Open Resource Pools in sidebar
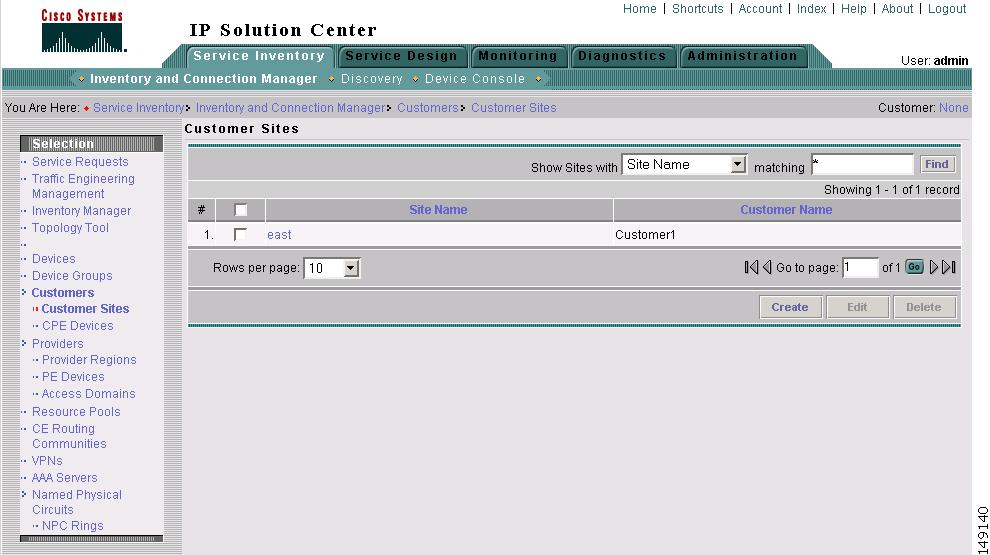 [76, 412]
